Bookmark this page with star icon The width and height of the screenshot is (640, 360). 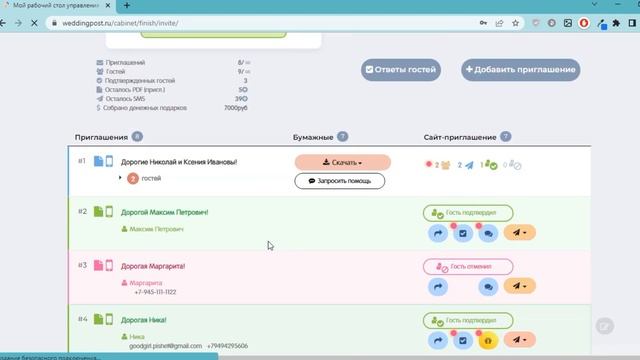point(516,23)
